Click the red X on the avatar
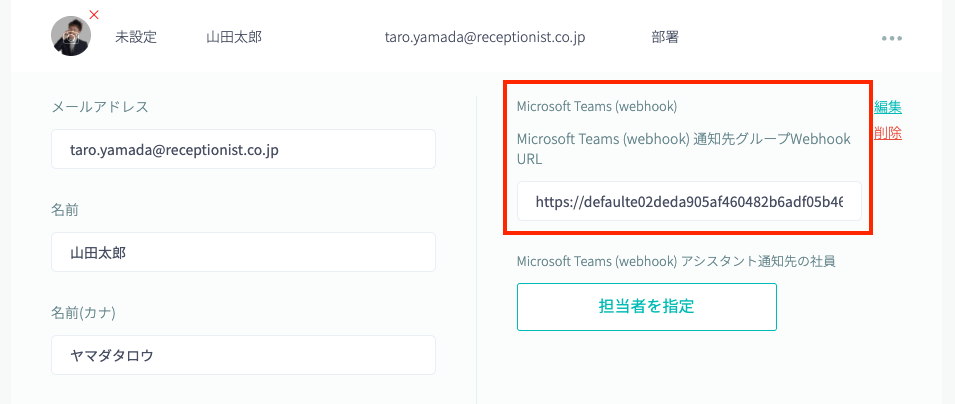Image resolution: width=955 pixels, height=404 pixels. click(94, 14)
